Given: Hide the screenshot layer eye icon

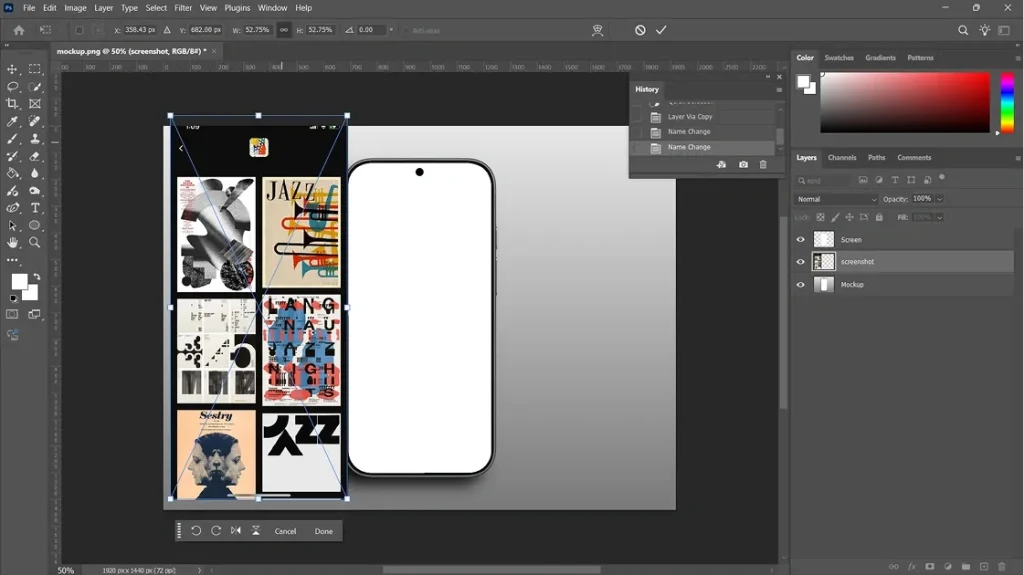Looking at the screenshot, I should pos(801,262).
